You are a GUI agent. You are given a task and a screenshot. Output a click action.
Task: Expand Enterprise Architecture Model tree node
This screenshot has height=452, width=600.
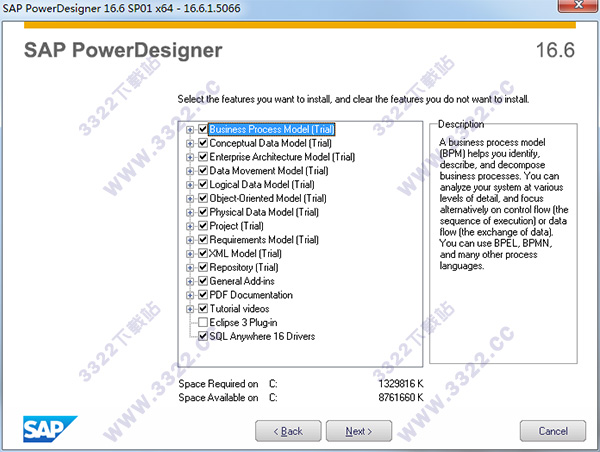[x=190, y=157]
